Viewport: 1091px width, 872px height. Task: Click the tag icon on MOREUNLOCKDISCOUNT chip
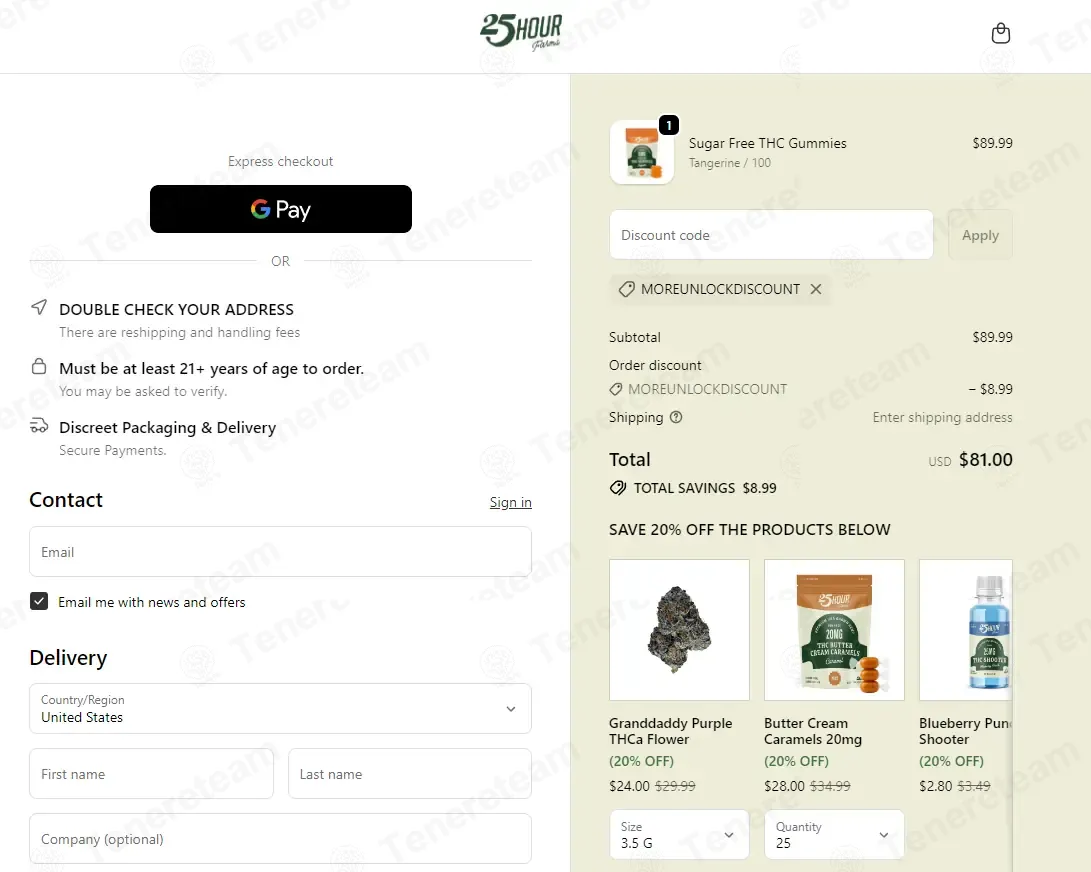[x=626, y=289]
